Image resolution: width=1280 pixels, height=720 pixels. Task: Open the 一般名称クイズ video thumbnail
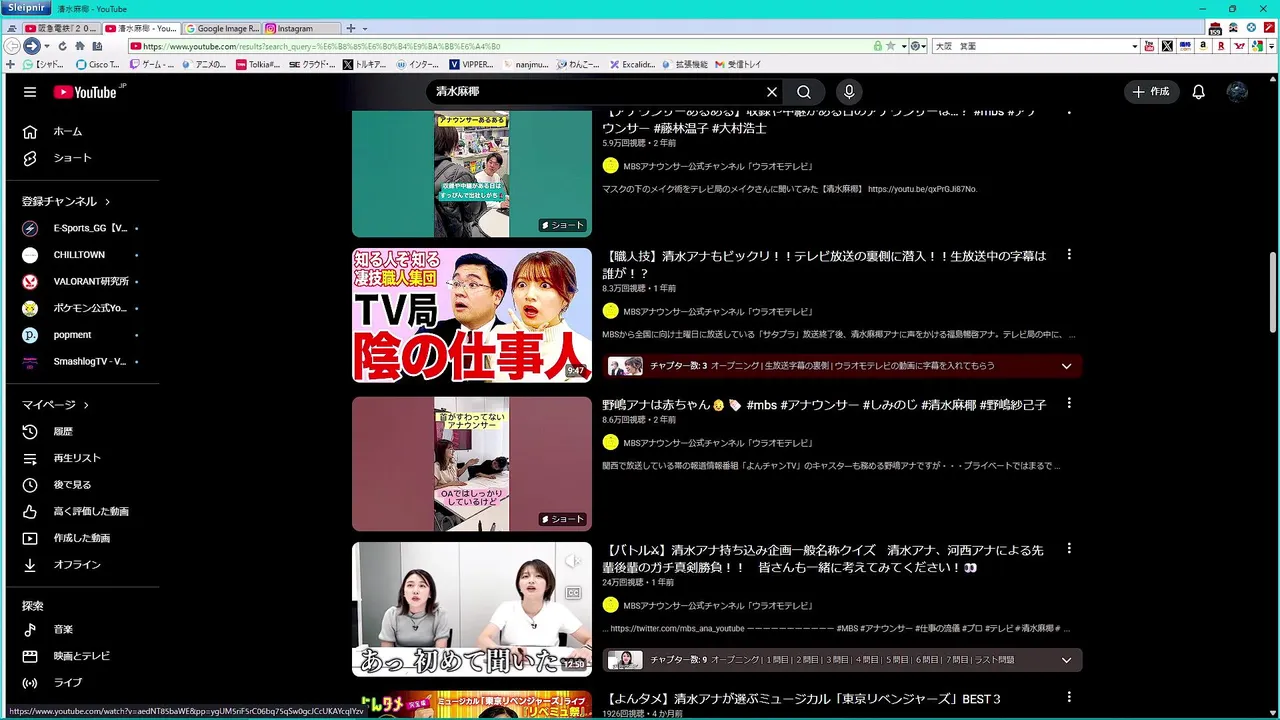point(472,609)
